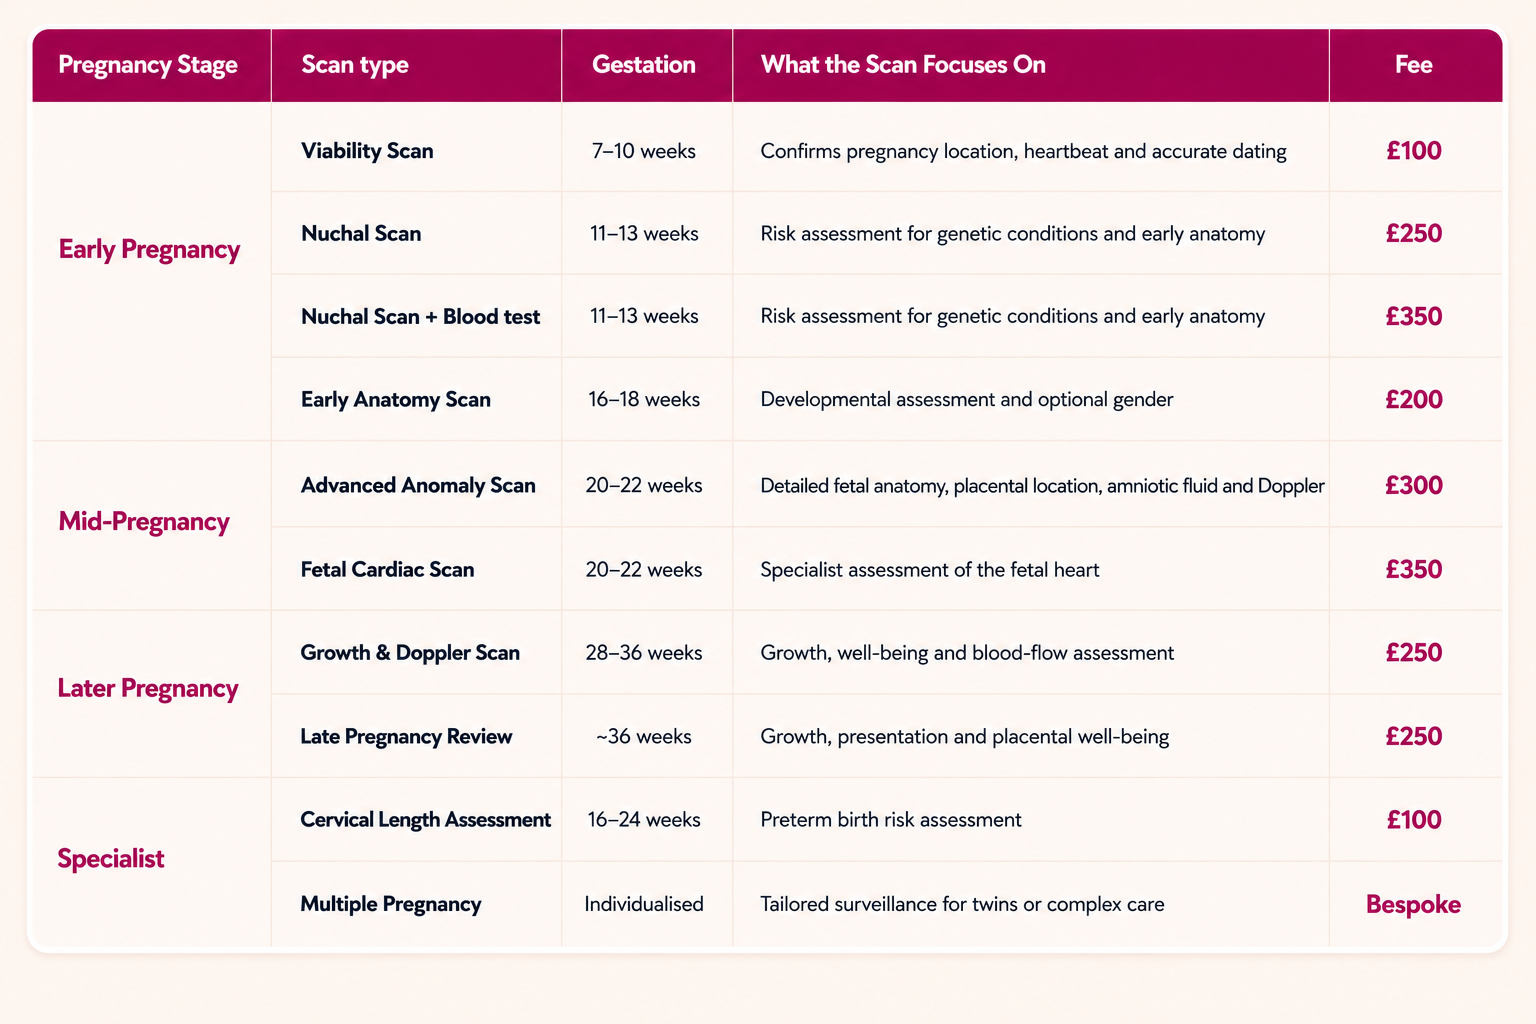Open the Advanced Anomaly Scan entry

tap(418, 485)
